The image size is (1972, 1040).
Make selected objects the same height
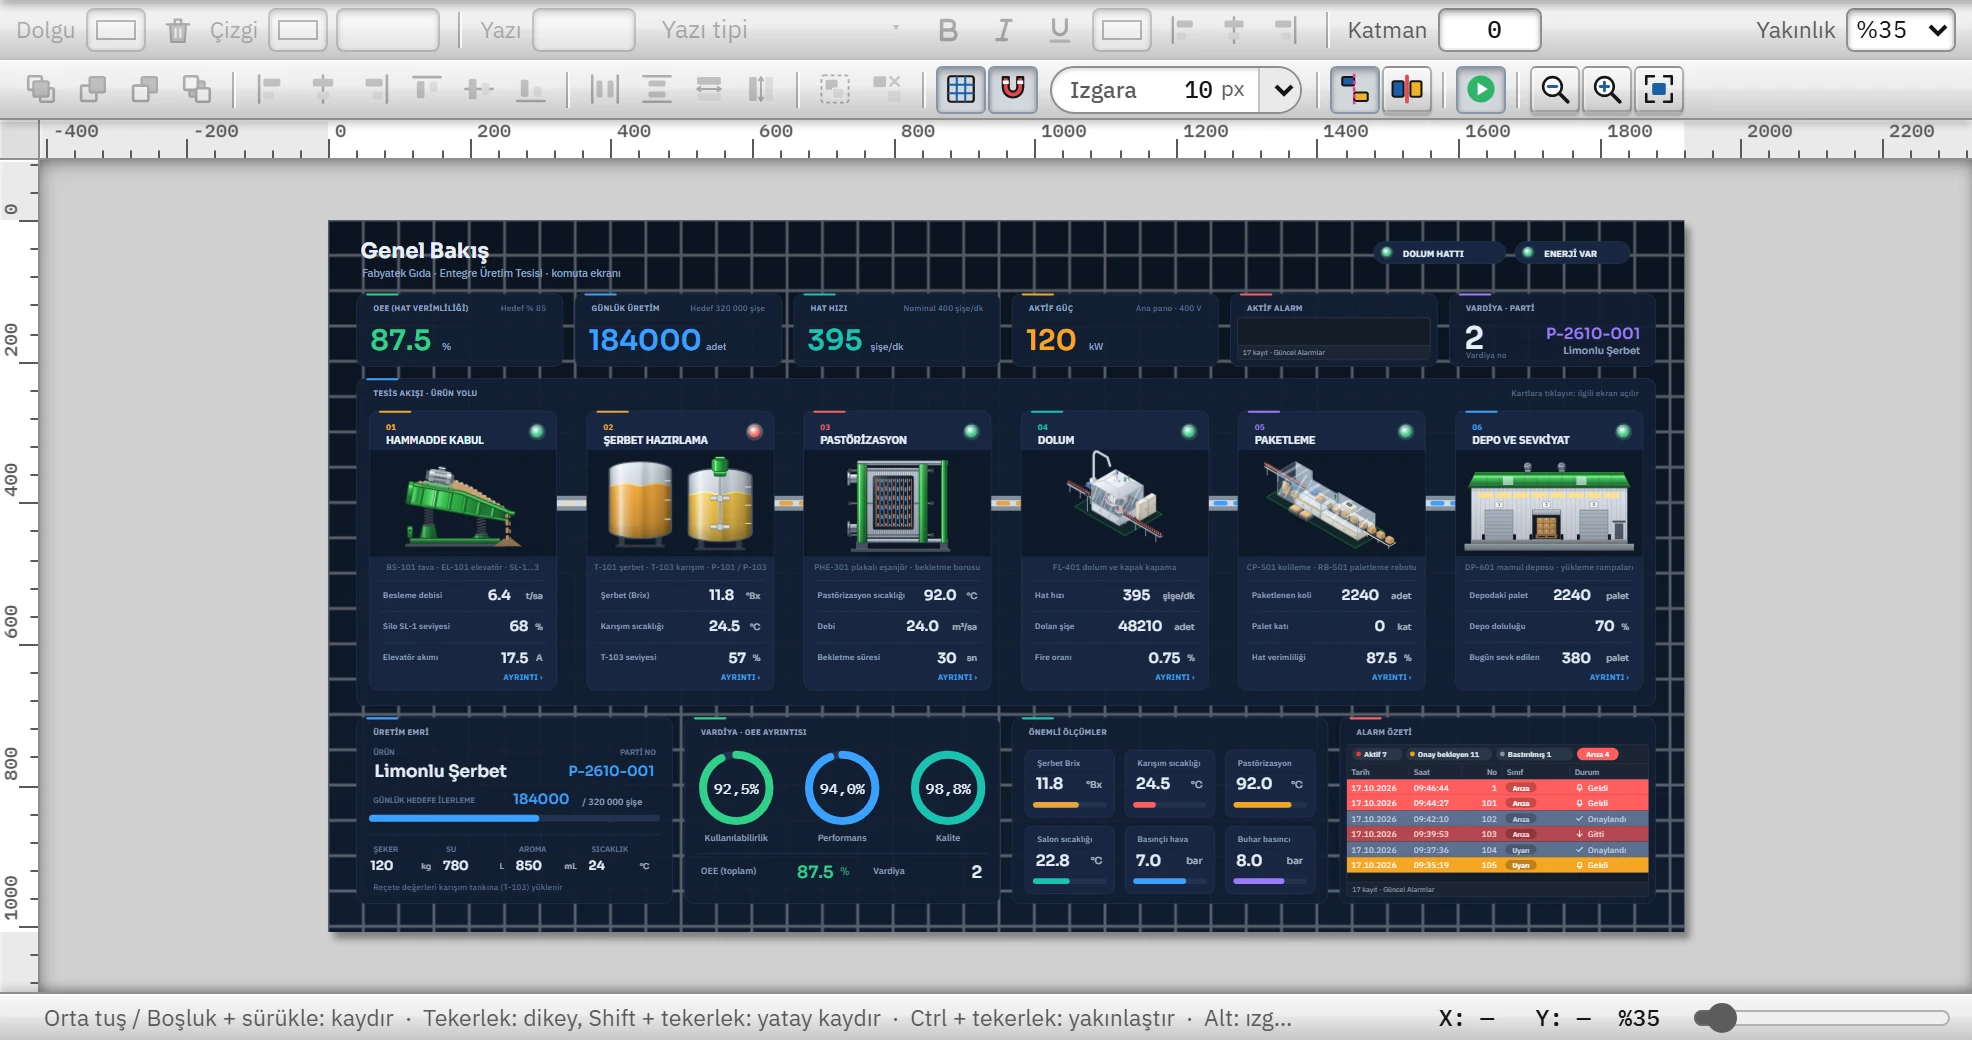pos(761,89)
